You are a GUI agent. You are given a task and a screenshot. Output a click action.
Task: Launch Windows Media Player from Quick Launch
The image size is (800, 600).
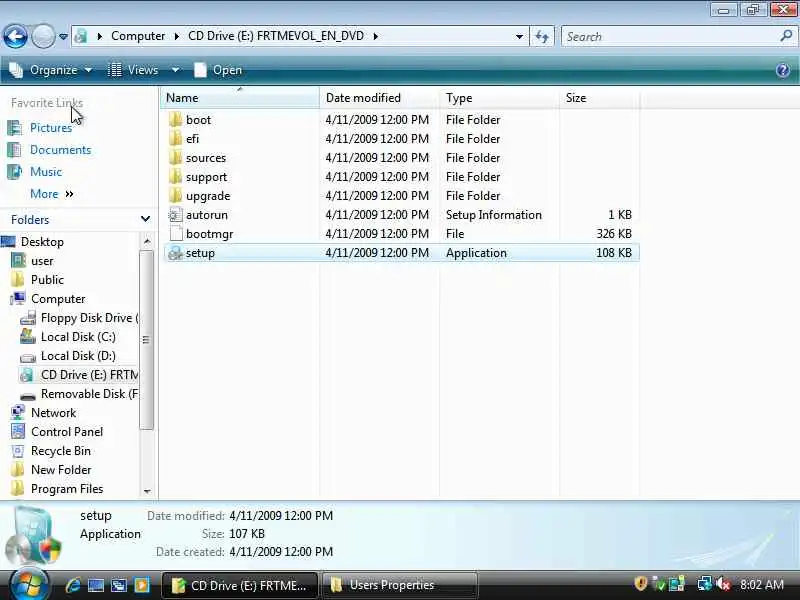[142, 585]
